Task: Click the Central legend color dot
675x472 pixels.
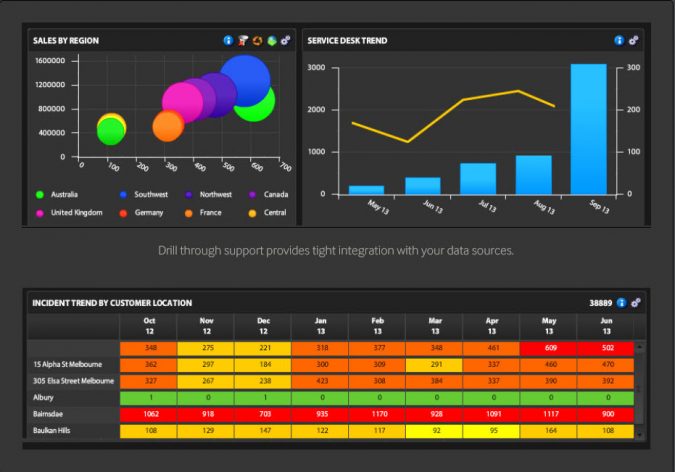Action: pos(252,213)
